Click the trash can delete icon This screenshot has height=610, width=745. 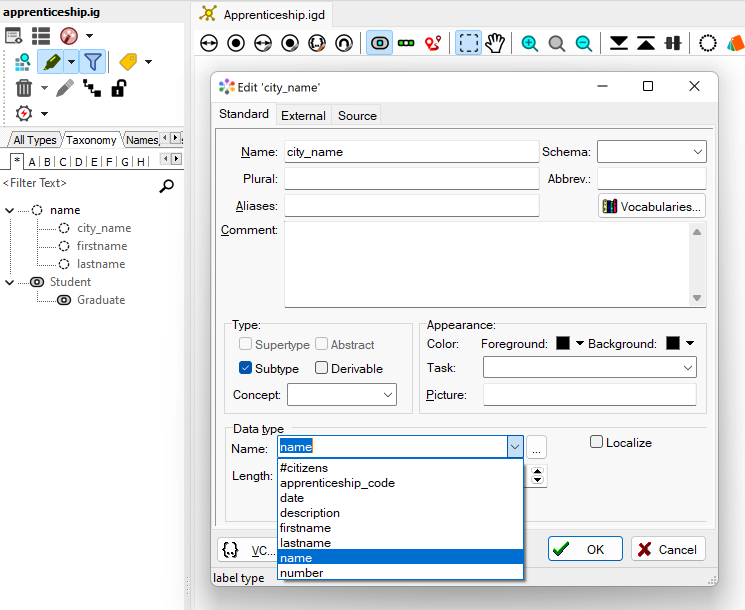tap(24, 88)
